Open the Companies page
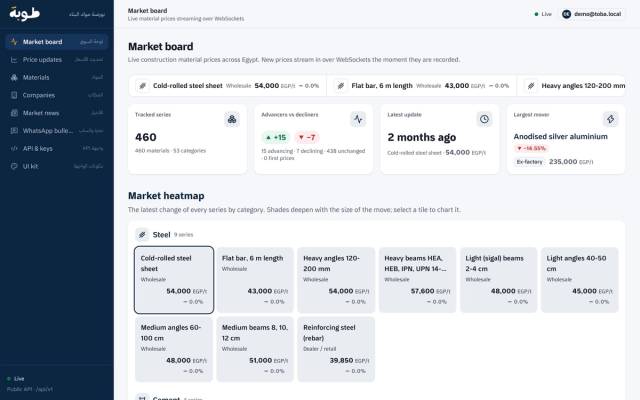This screenshot has width=640, height=400. click(57, 95)
